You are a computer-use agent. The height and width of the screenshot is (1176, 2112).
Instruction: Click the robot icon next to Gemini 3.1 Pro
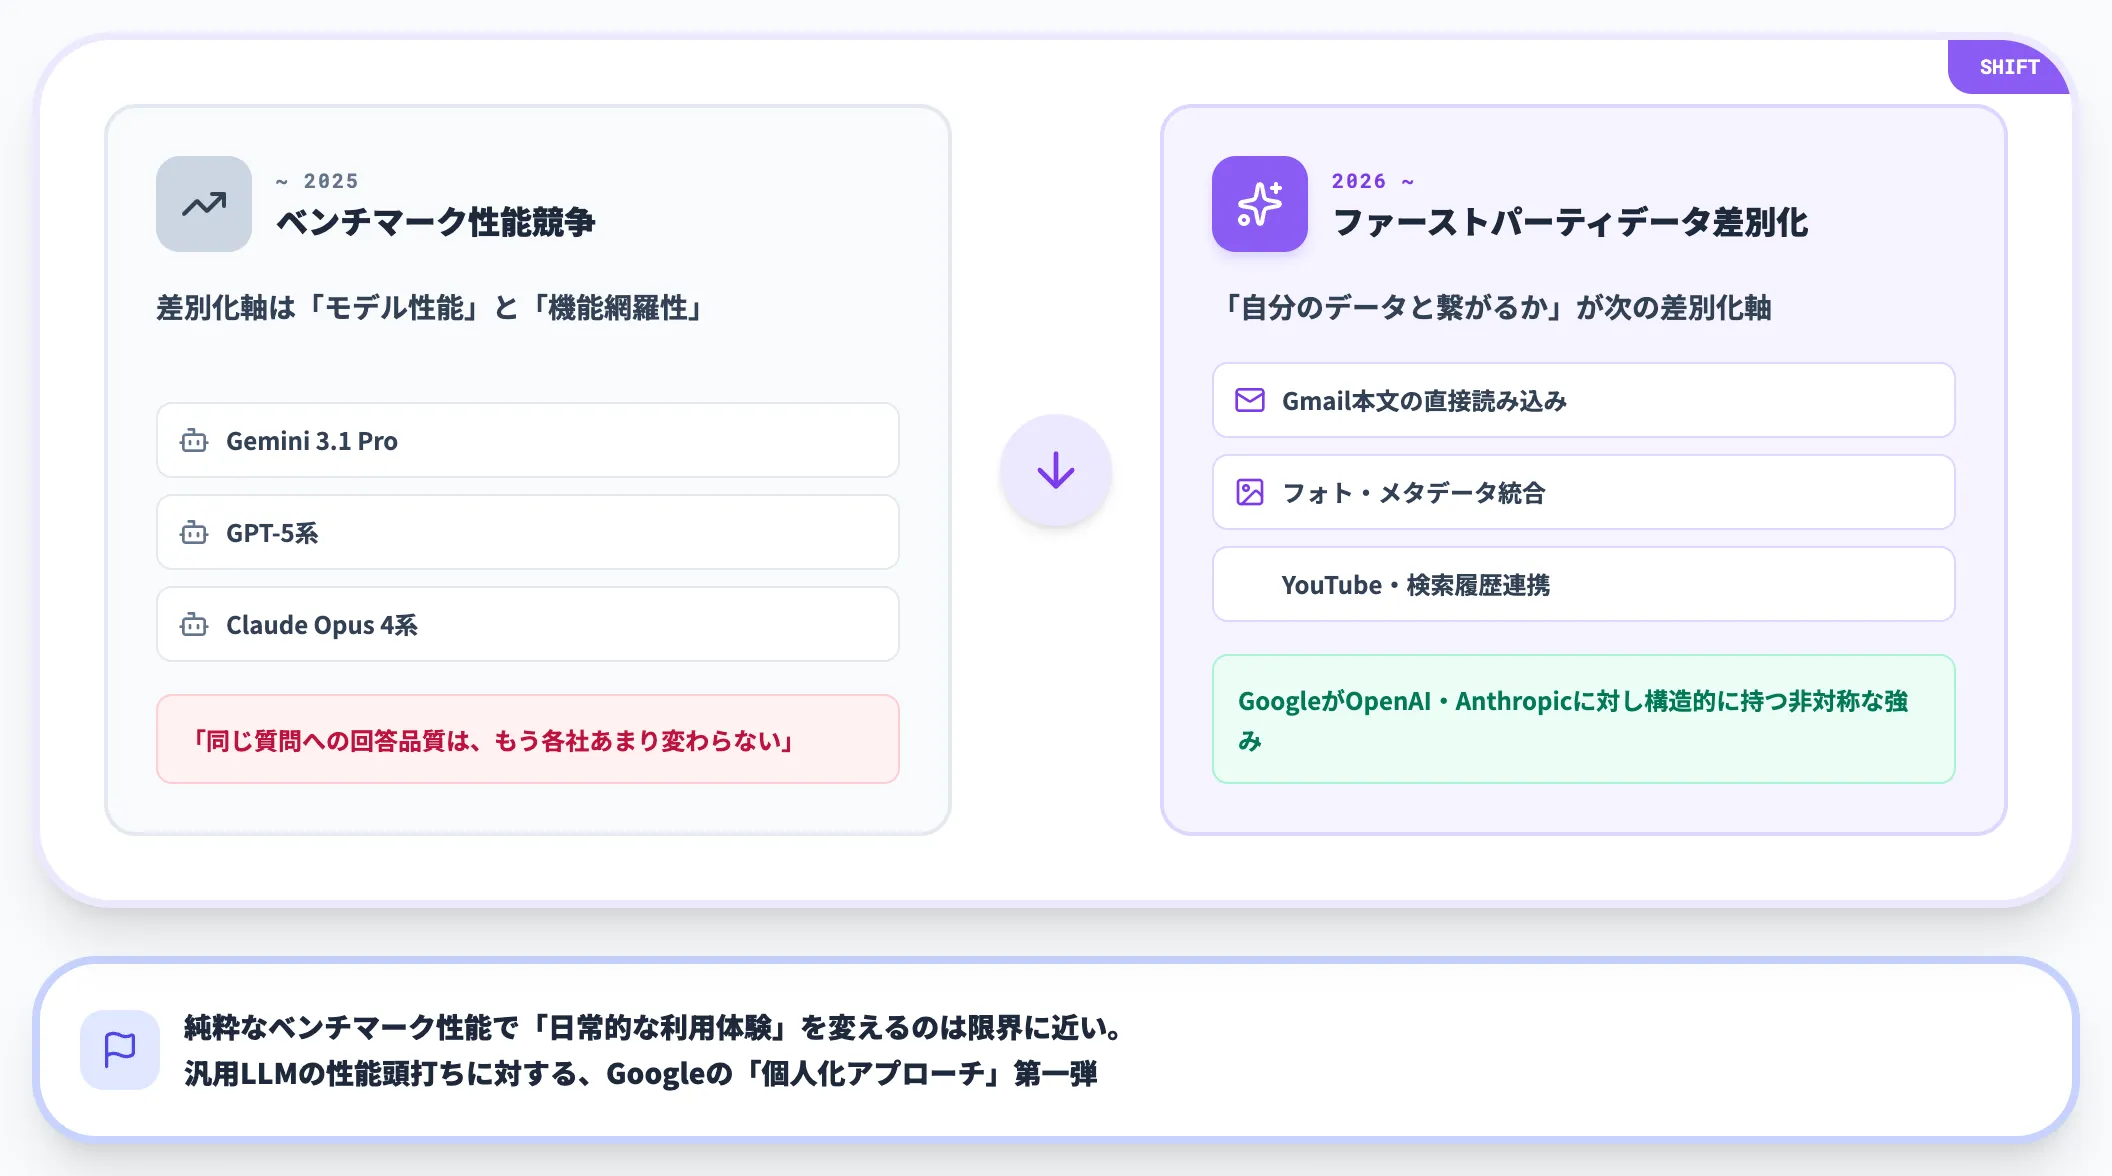(194, 441)
